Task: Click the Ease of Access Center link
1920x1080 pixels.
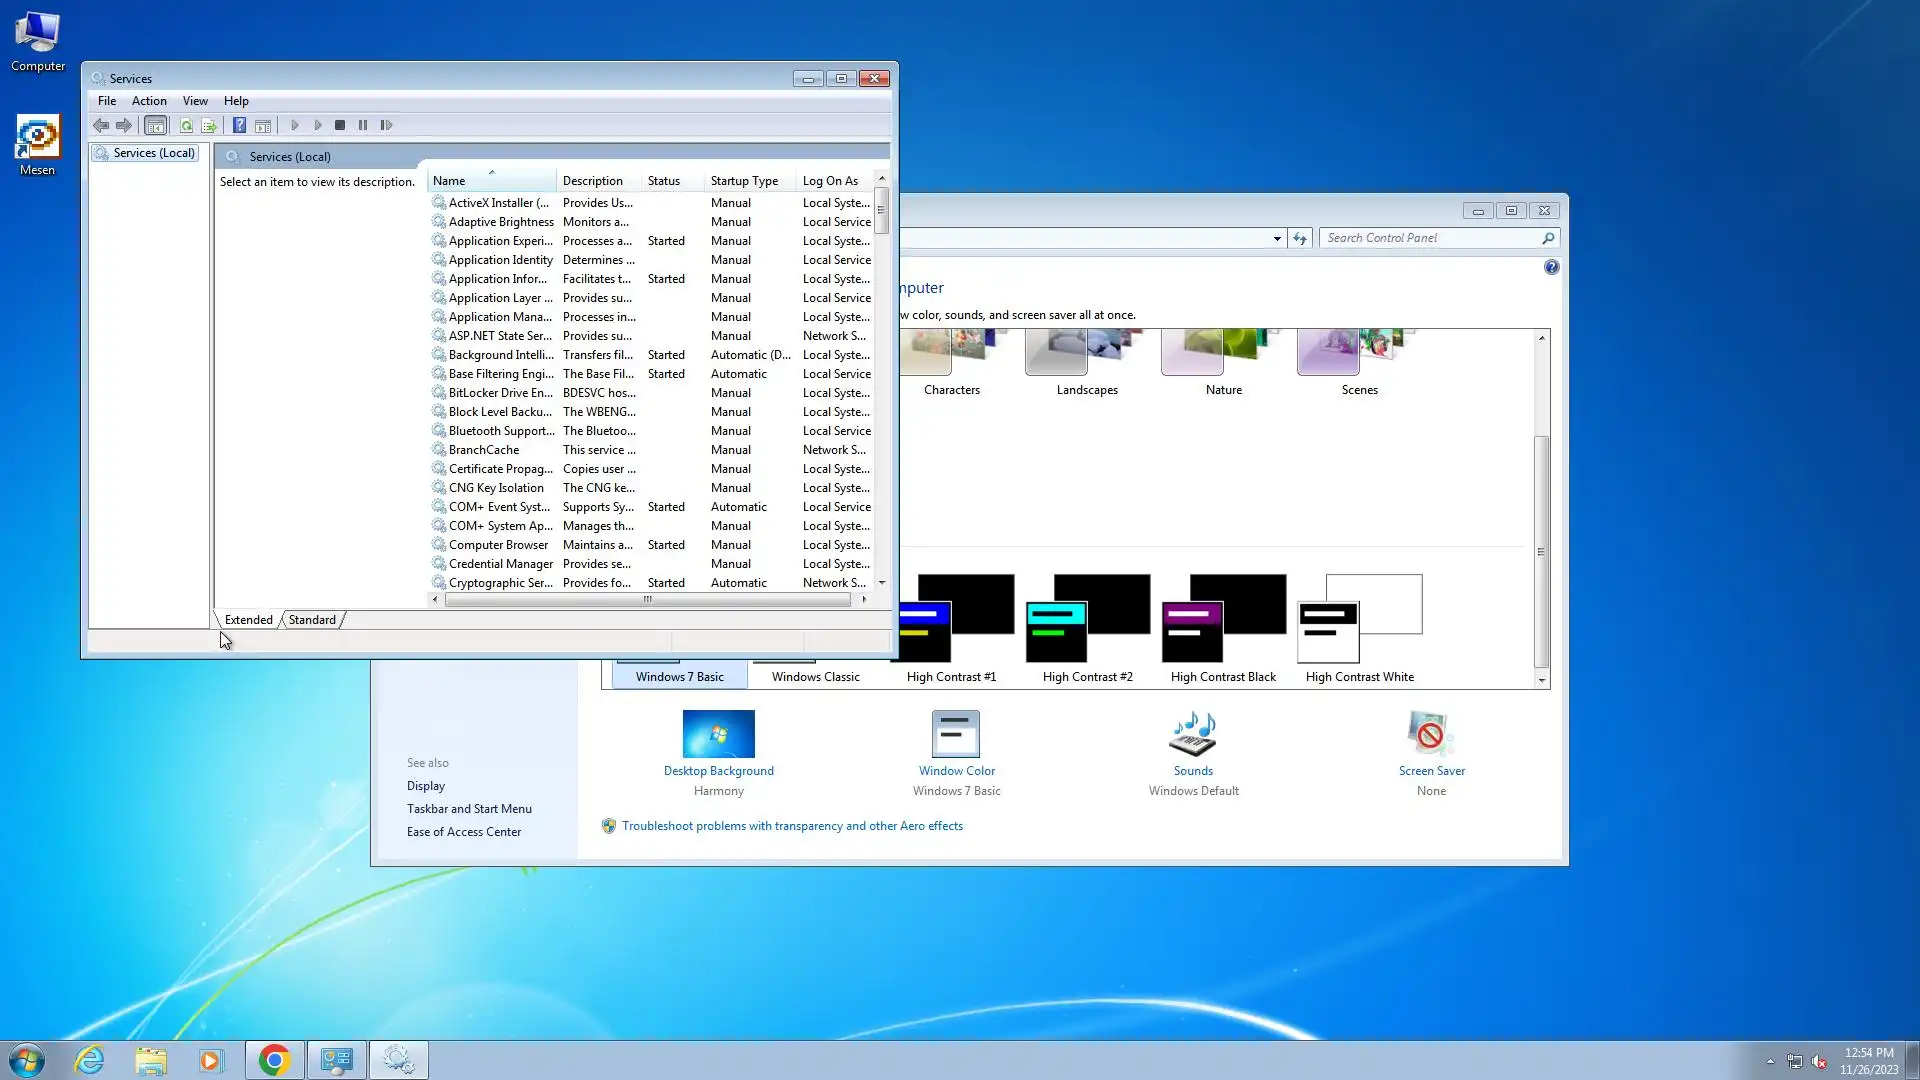Action: coord(463,832)
